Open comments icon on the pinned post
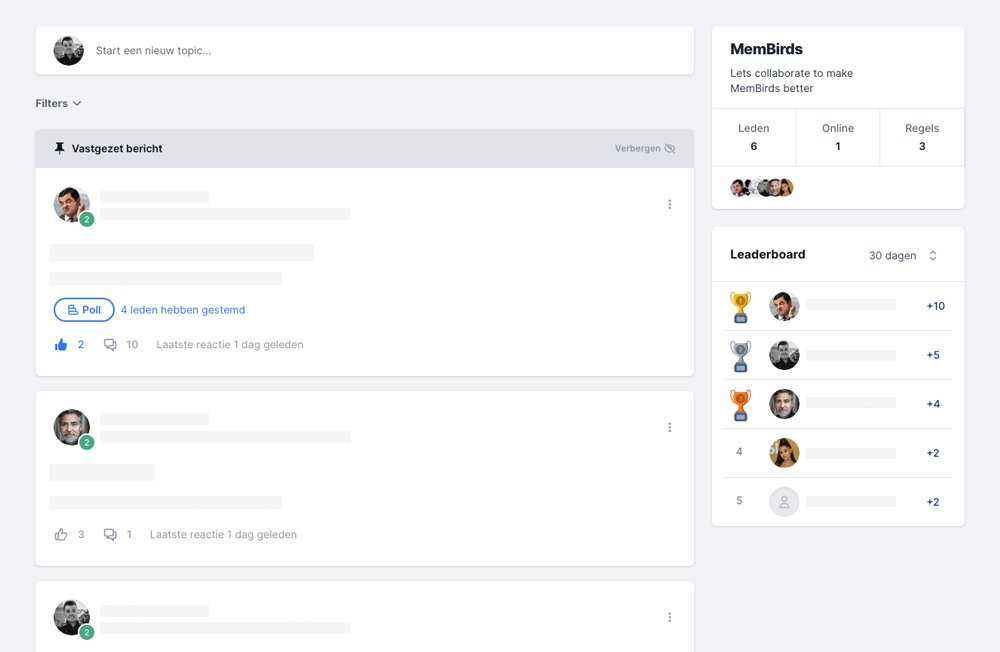This screenshot has width=1000, height=652. pos(110,345)
